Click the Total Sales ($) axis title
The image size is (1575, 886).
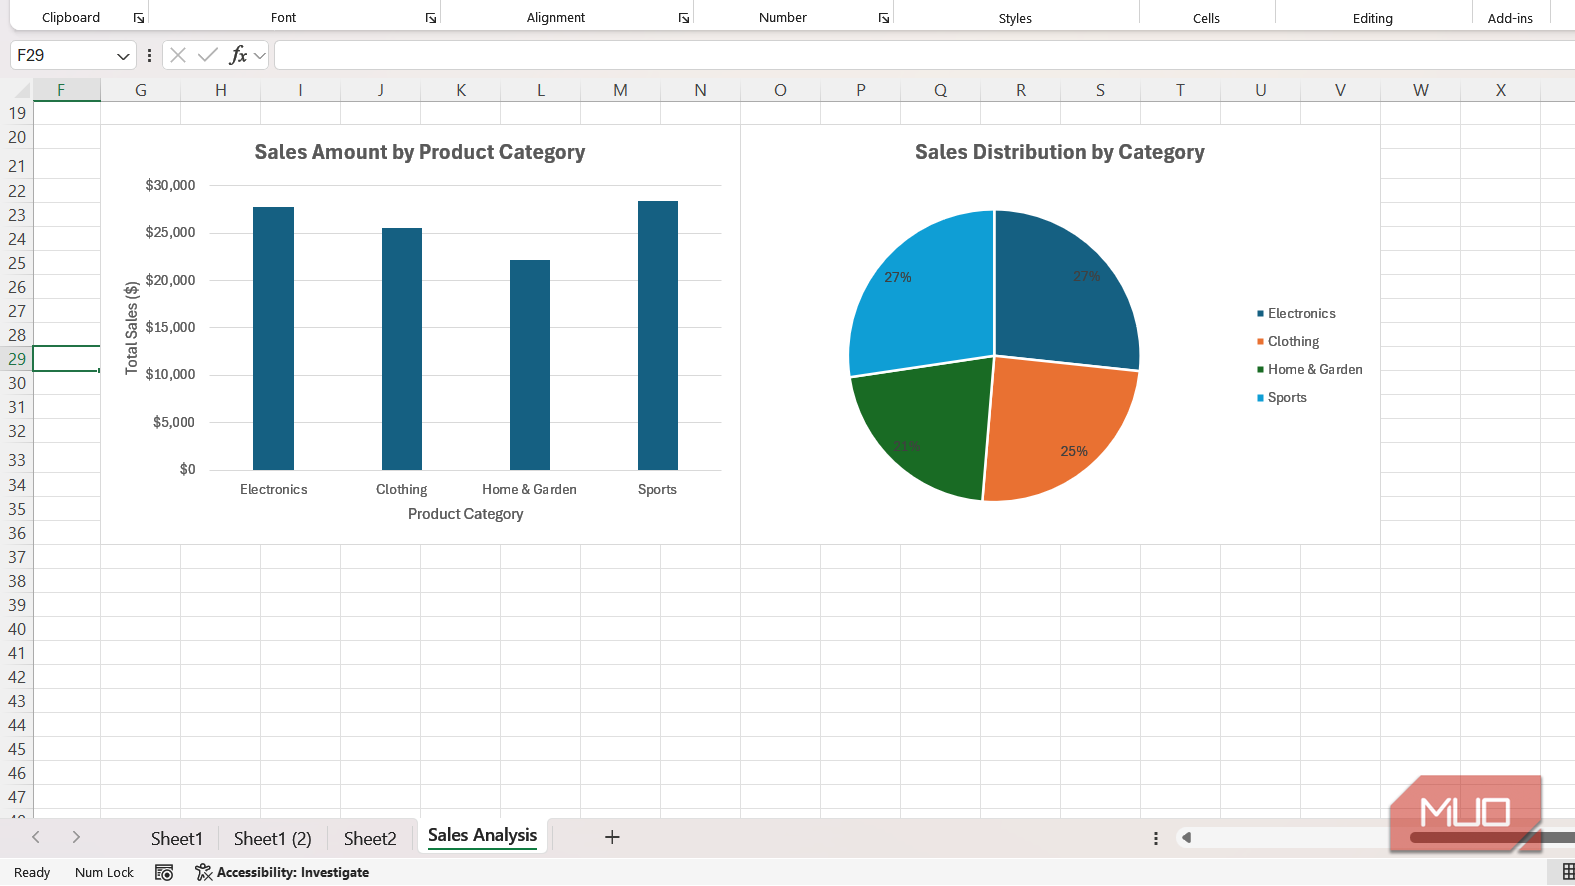[131, 328]
